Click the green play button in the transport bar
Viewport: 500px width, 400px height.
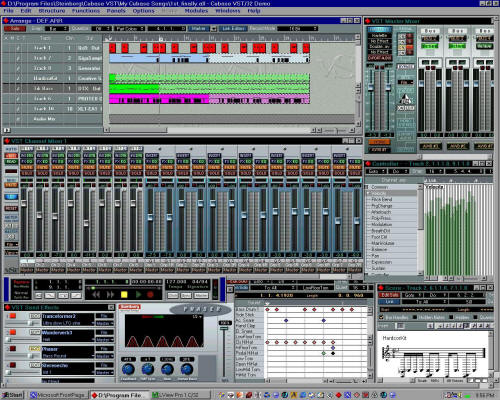tap(138, 295)
